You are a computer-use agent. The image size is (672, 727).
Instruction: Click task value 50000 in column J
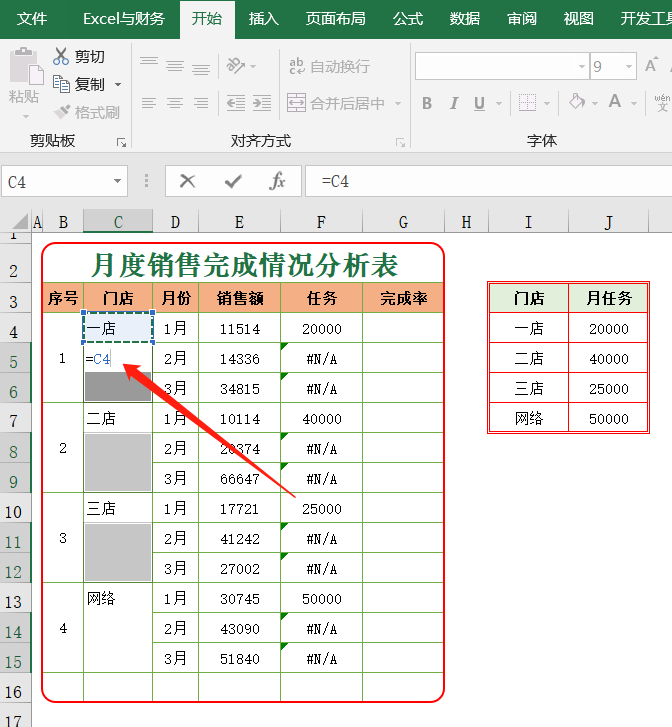click(608, 418)
